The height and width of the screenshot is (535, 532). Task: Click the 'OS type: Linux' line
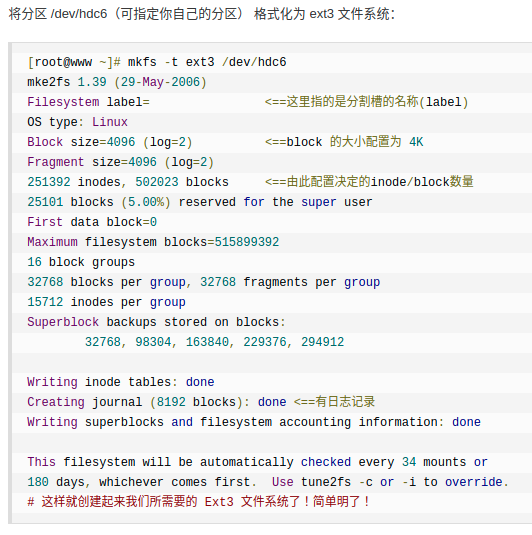pos(77,122)
